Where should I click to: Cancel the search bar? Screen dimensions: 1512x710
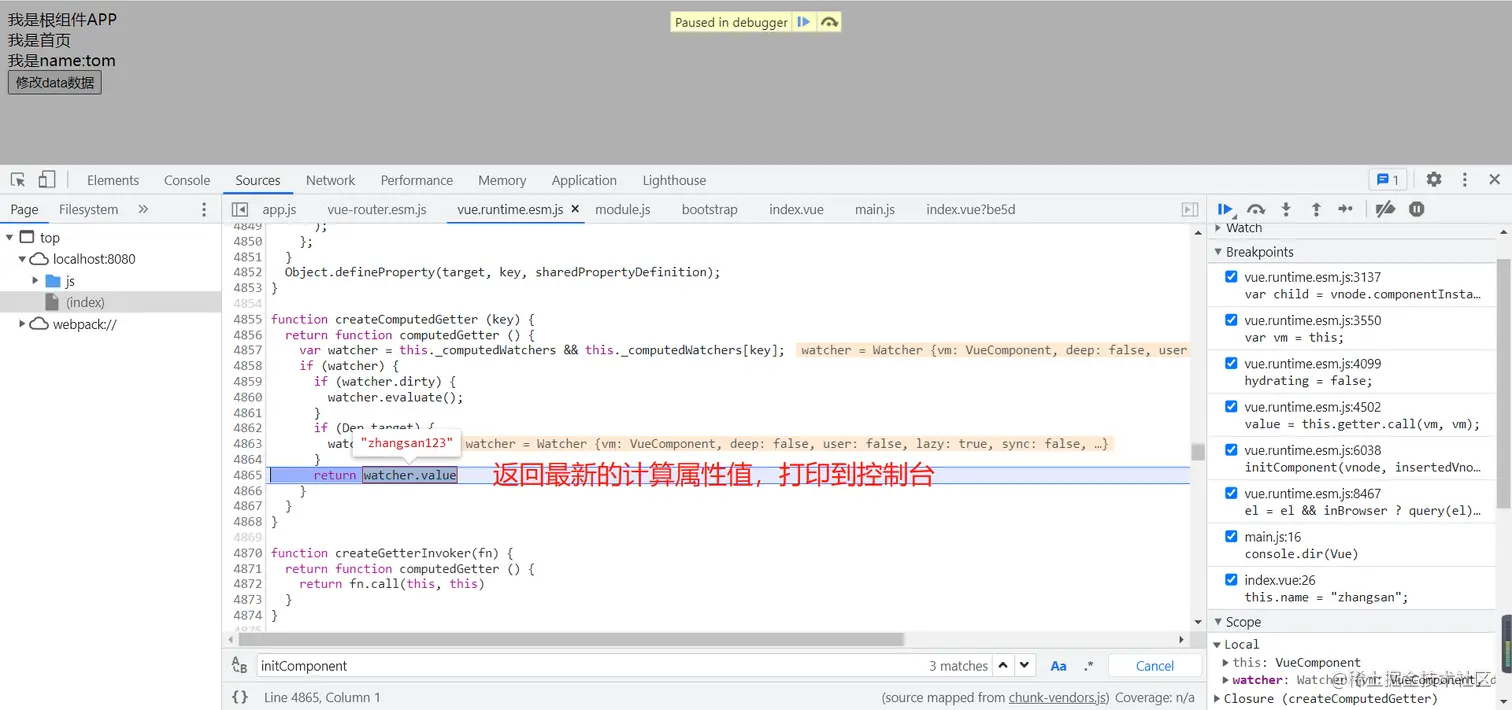(x=1155, y=666)
